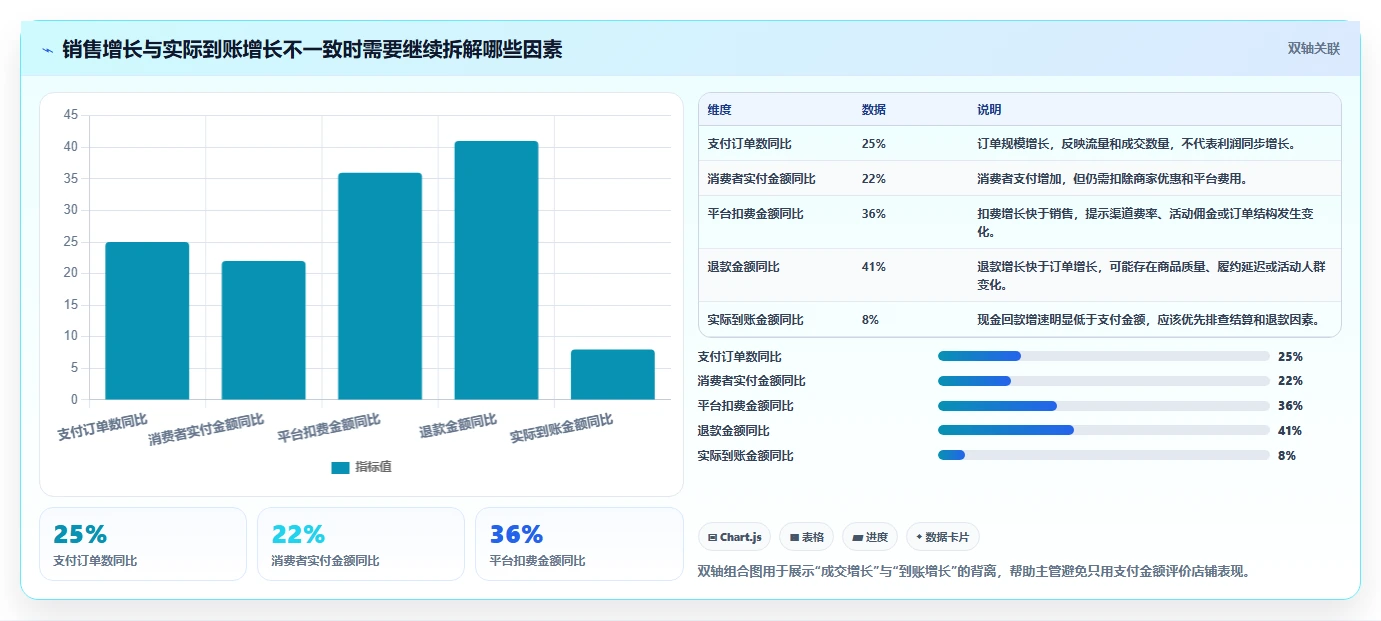Click the 8% label beside the progress bar
The height and width of the screenshot is (621, 1381).
click(1287, 456)
